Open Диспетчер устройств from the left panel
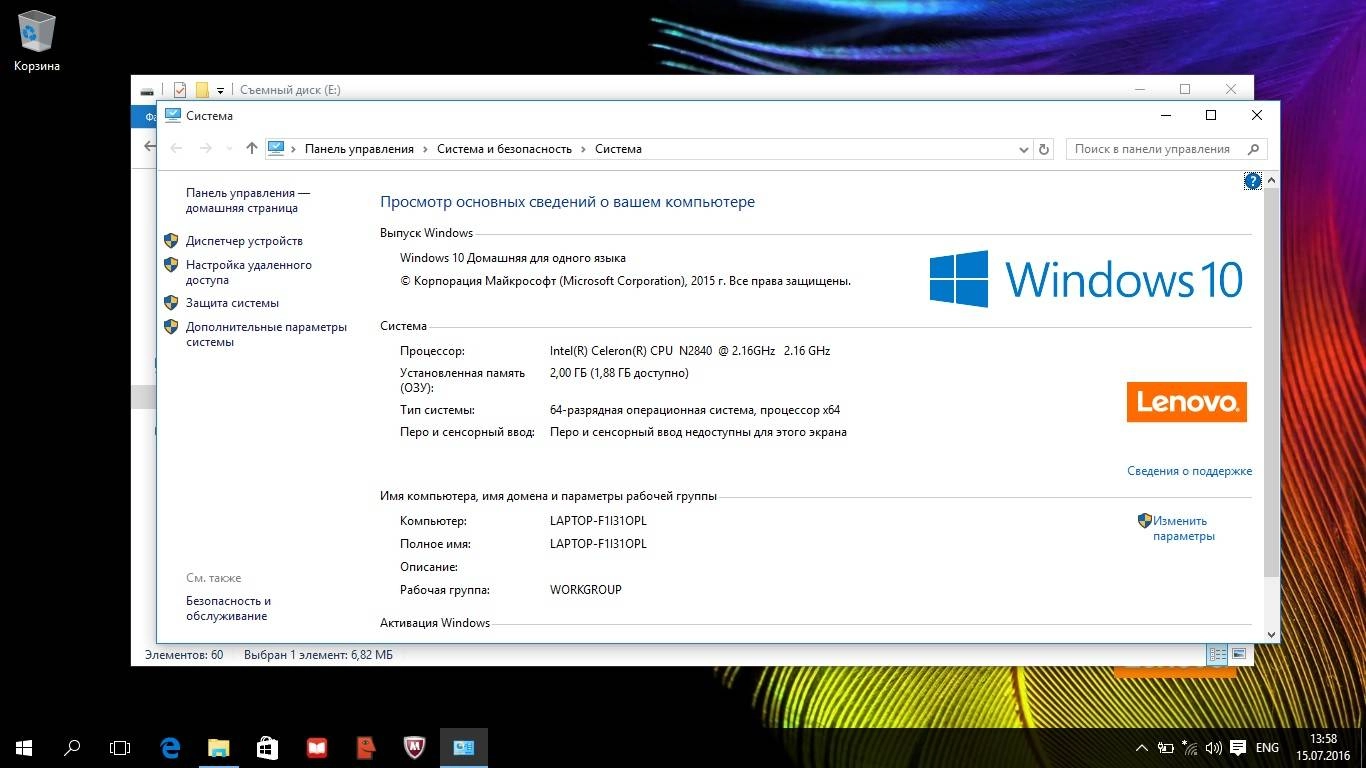Viewport: 1366px width, 768px height. point(244,241)
